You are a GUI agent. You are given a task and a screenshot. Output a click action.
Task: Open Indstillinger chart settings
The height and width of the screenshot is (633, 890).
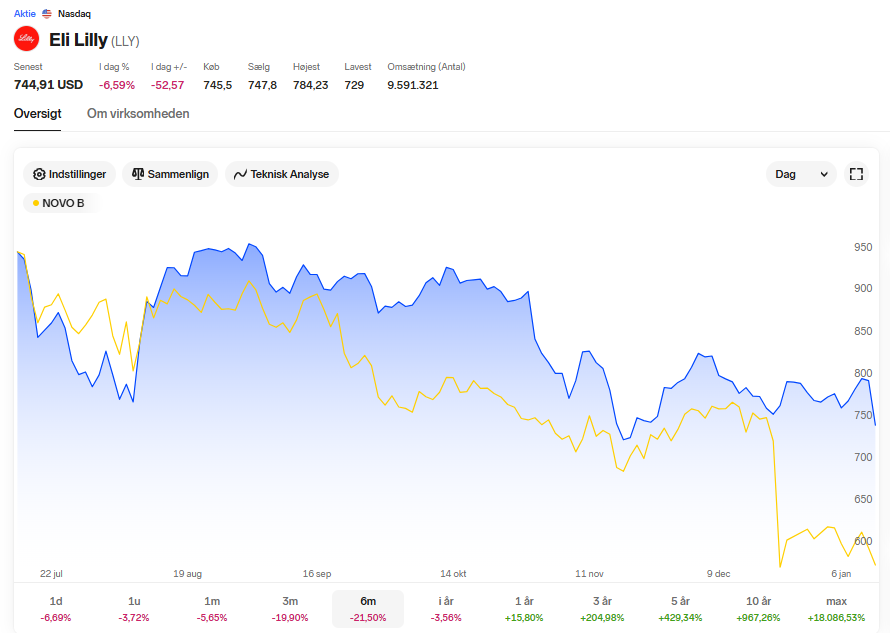(x=69, y=174)
